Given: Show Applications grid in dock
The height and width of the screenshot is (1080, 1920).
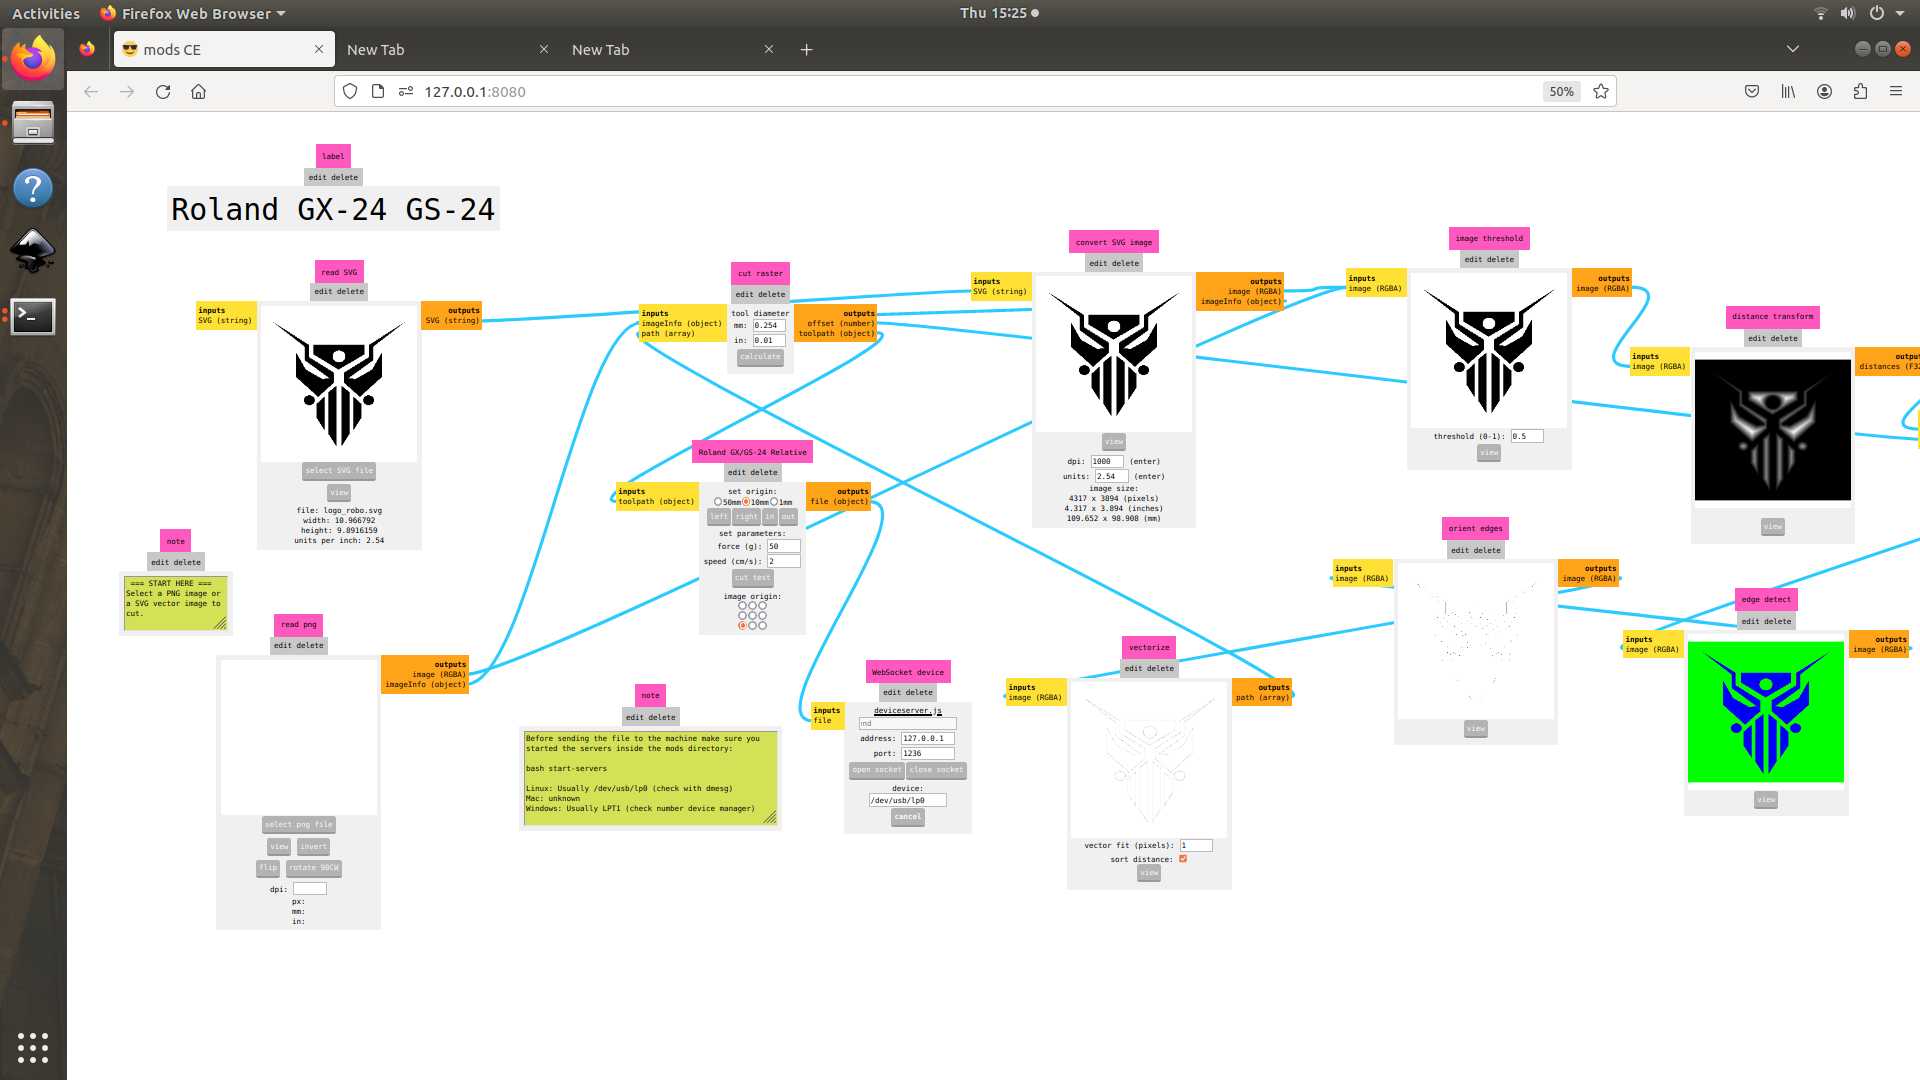Looking at the screenshot, I should click(33, 1047).
